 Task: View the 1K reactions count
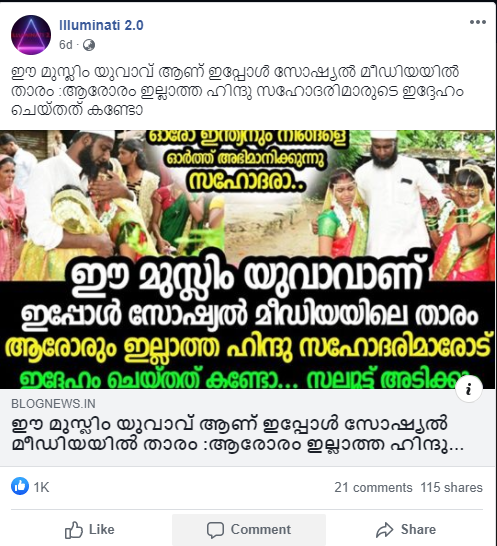(41, 487)
